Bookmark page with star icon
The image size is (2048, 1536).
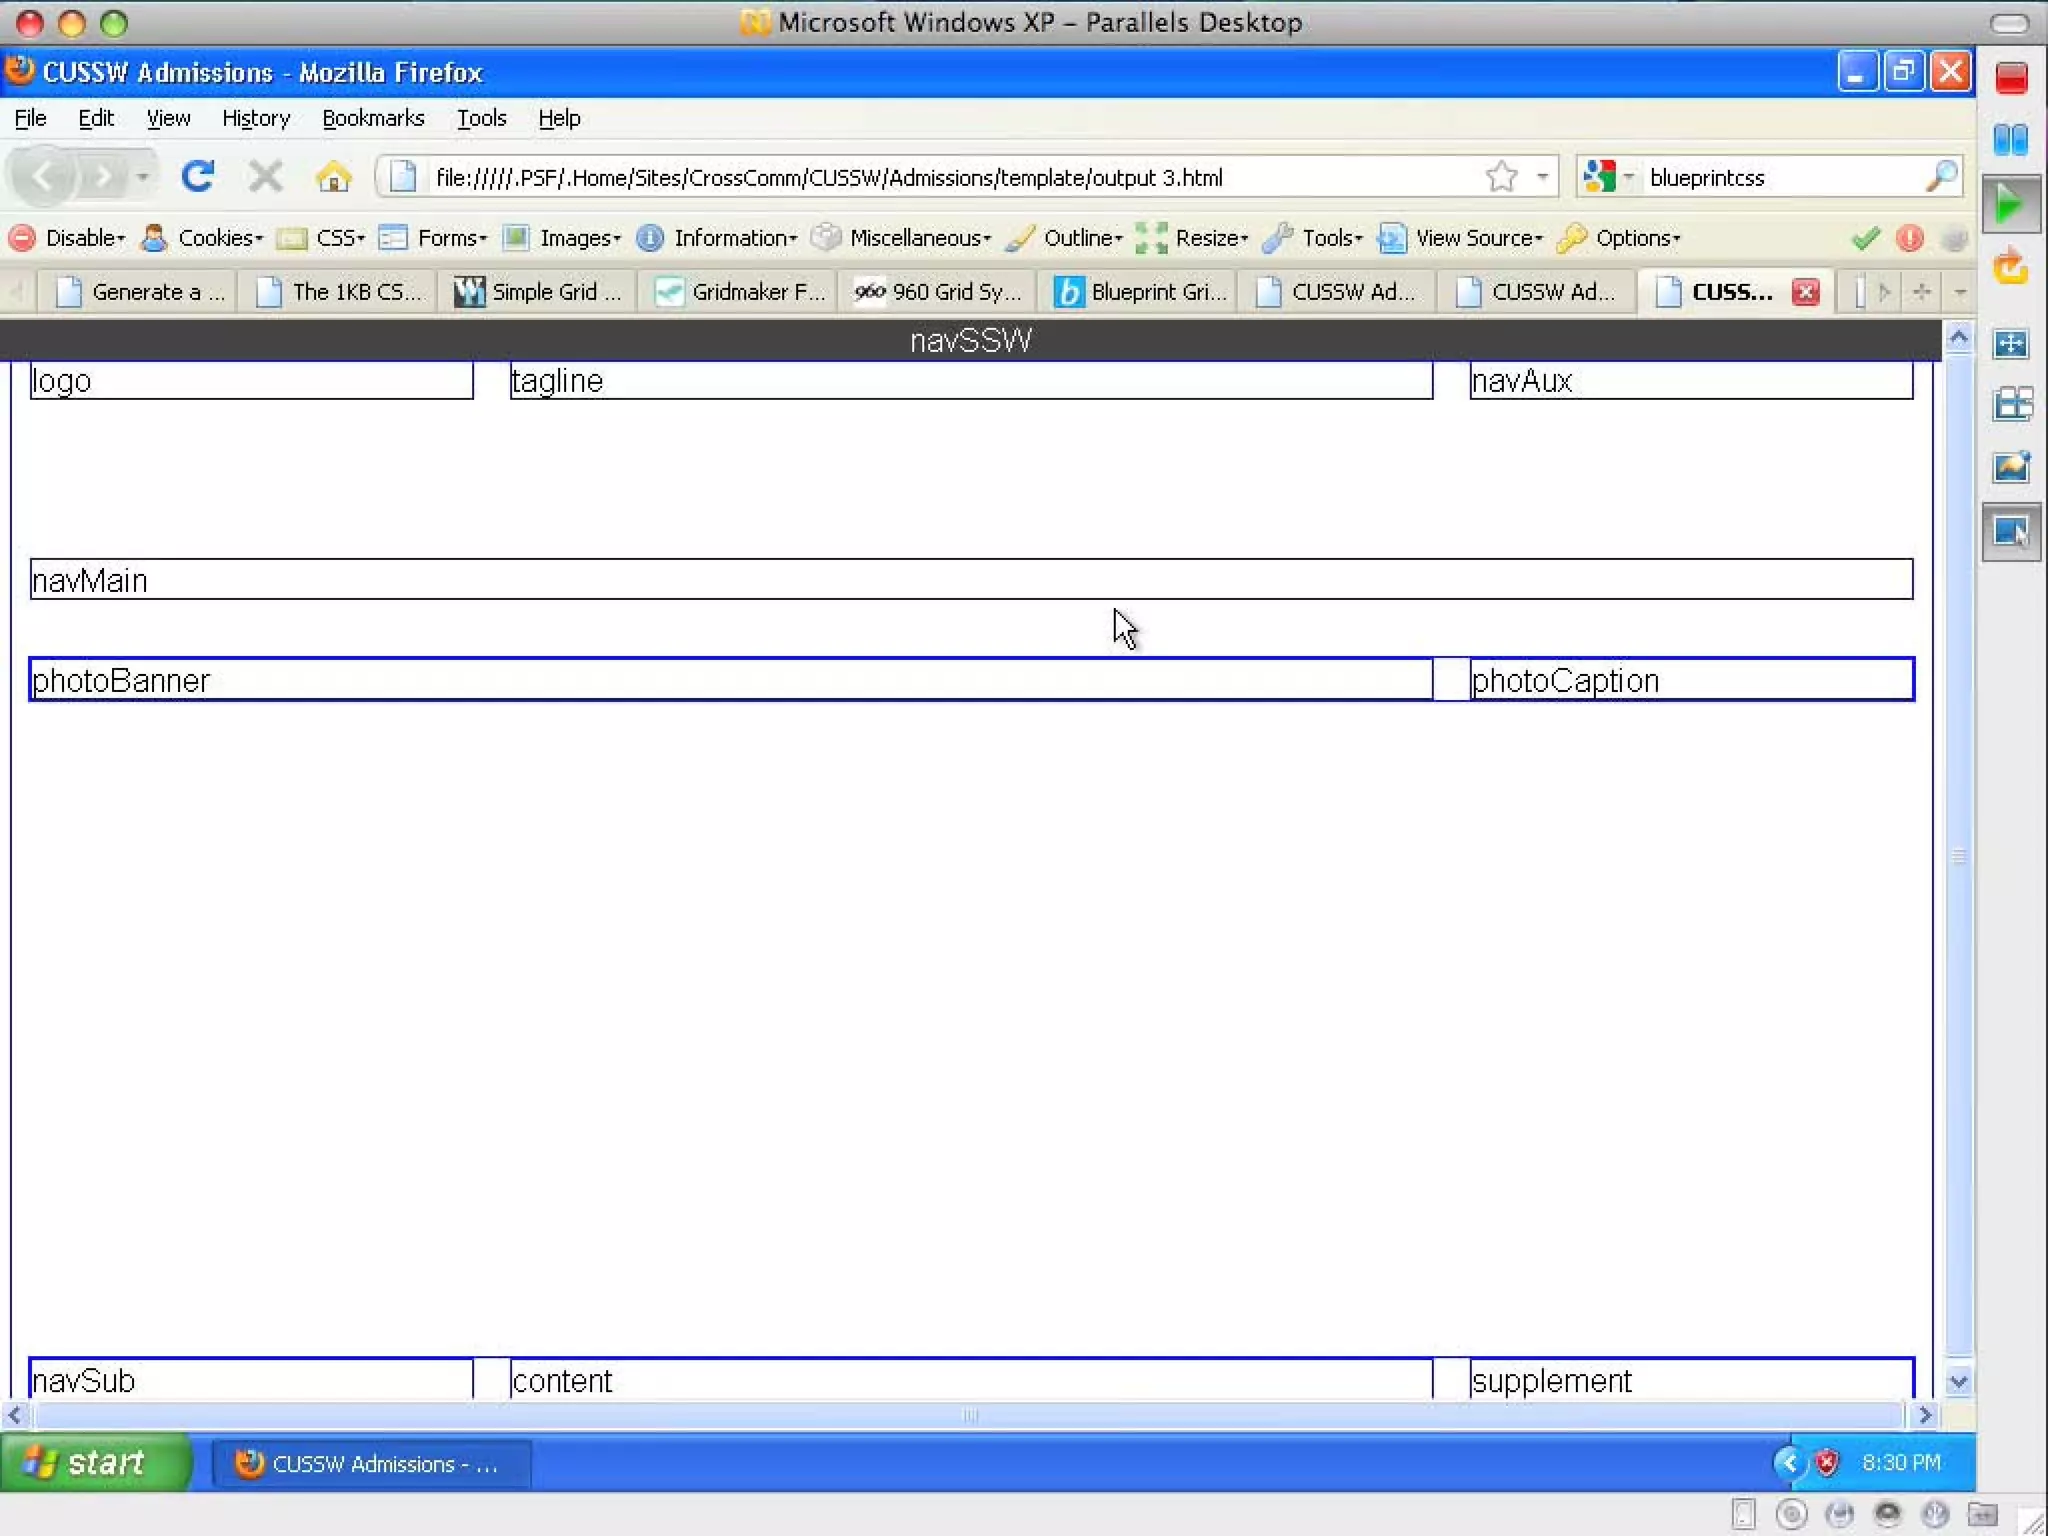(x=1501, y=177)
